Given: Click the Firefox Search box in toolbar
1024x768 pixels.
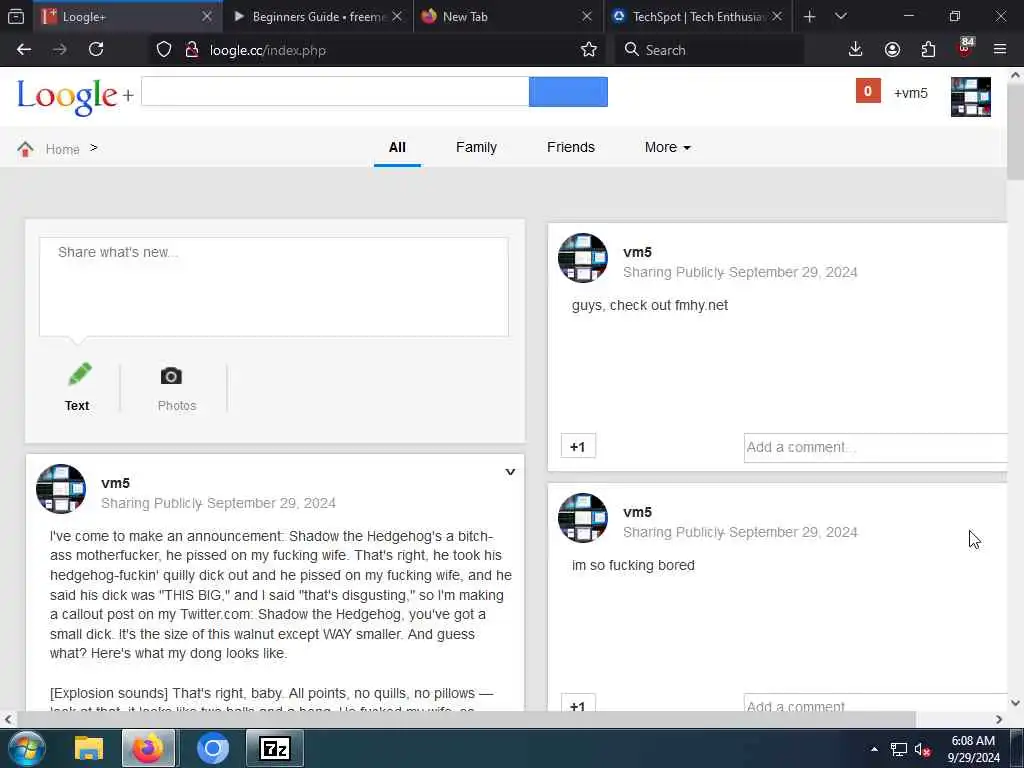Looking at the screenshot, I should [709, 50].
